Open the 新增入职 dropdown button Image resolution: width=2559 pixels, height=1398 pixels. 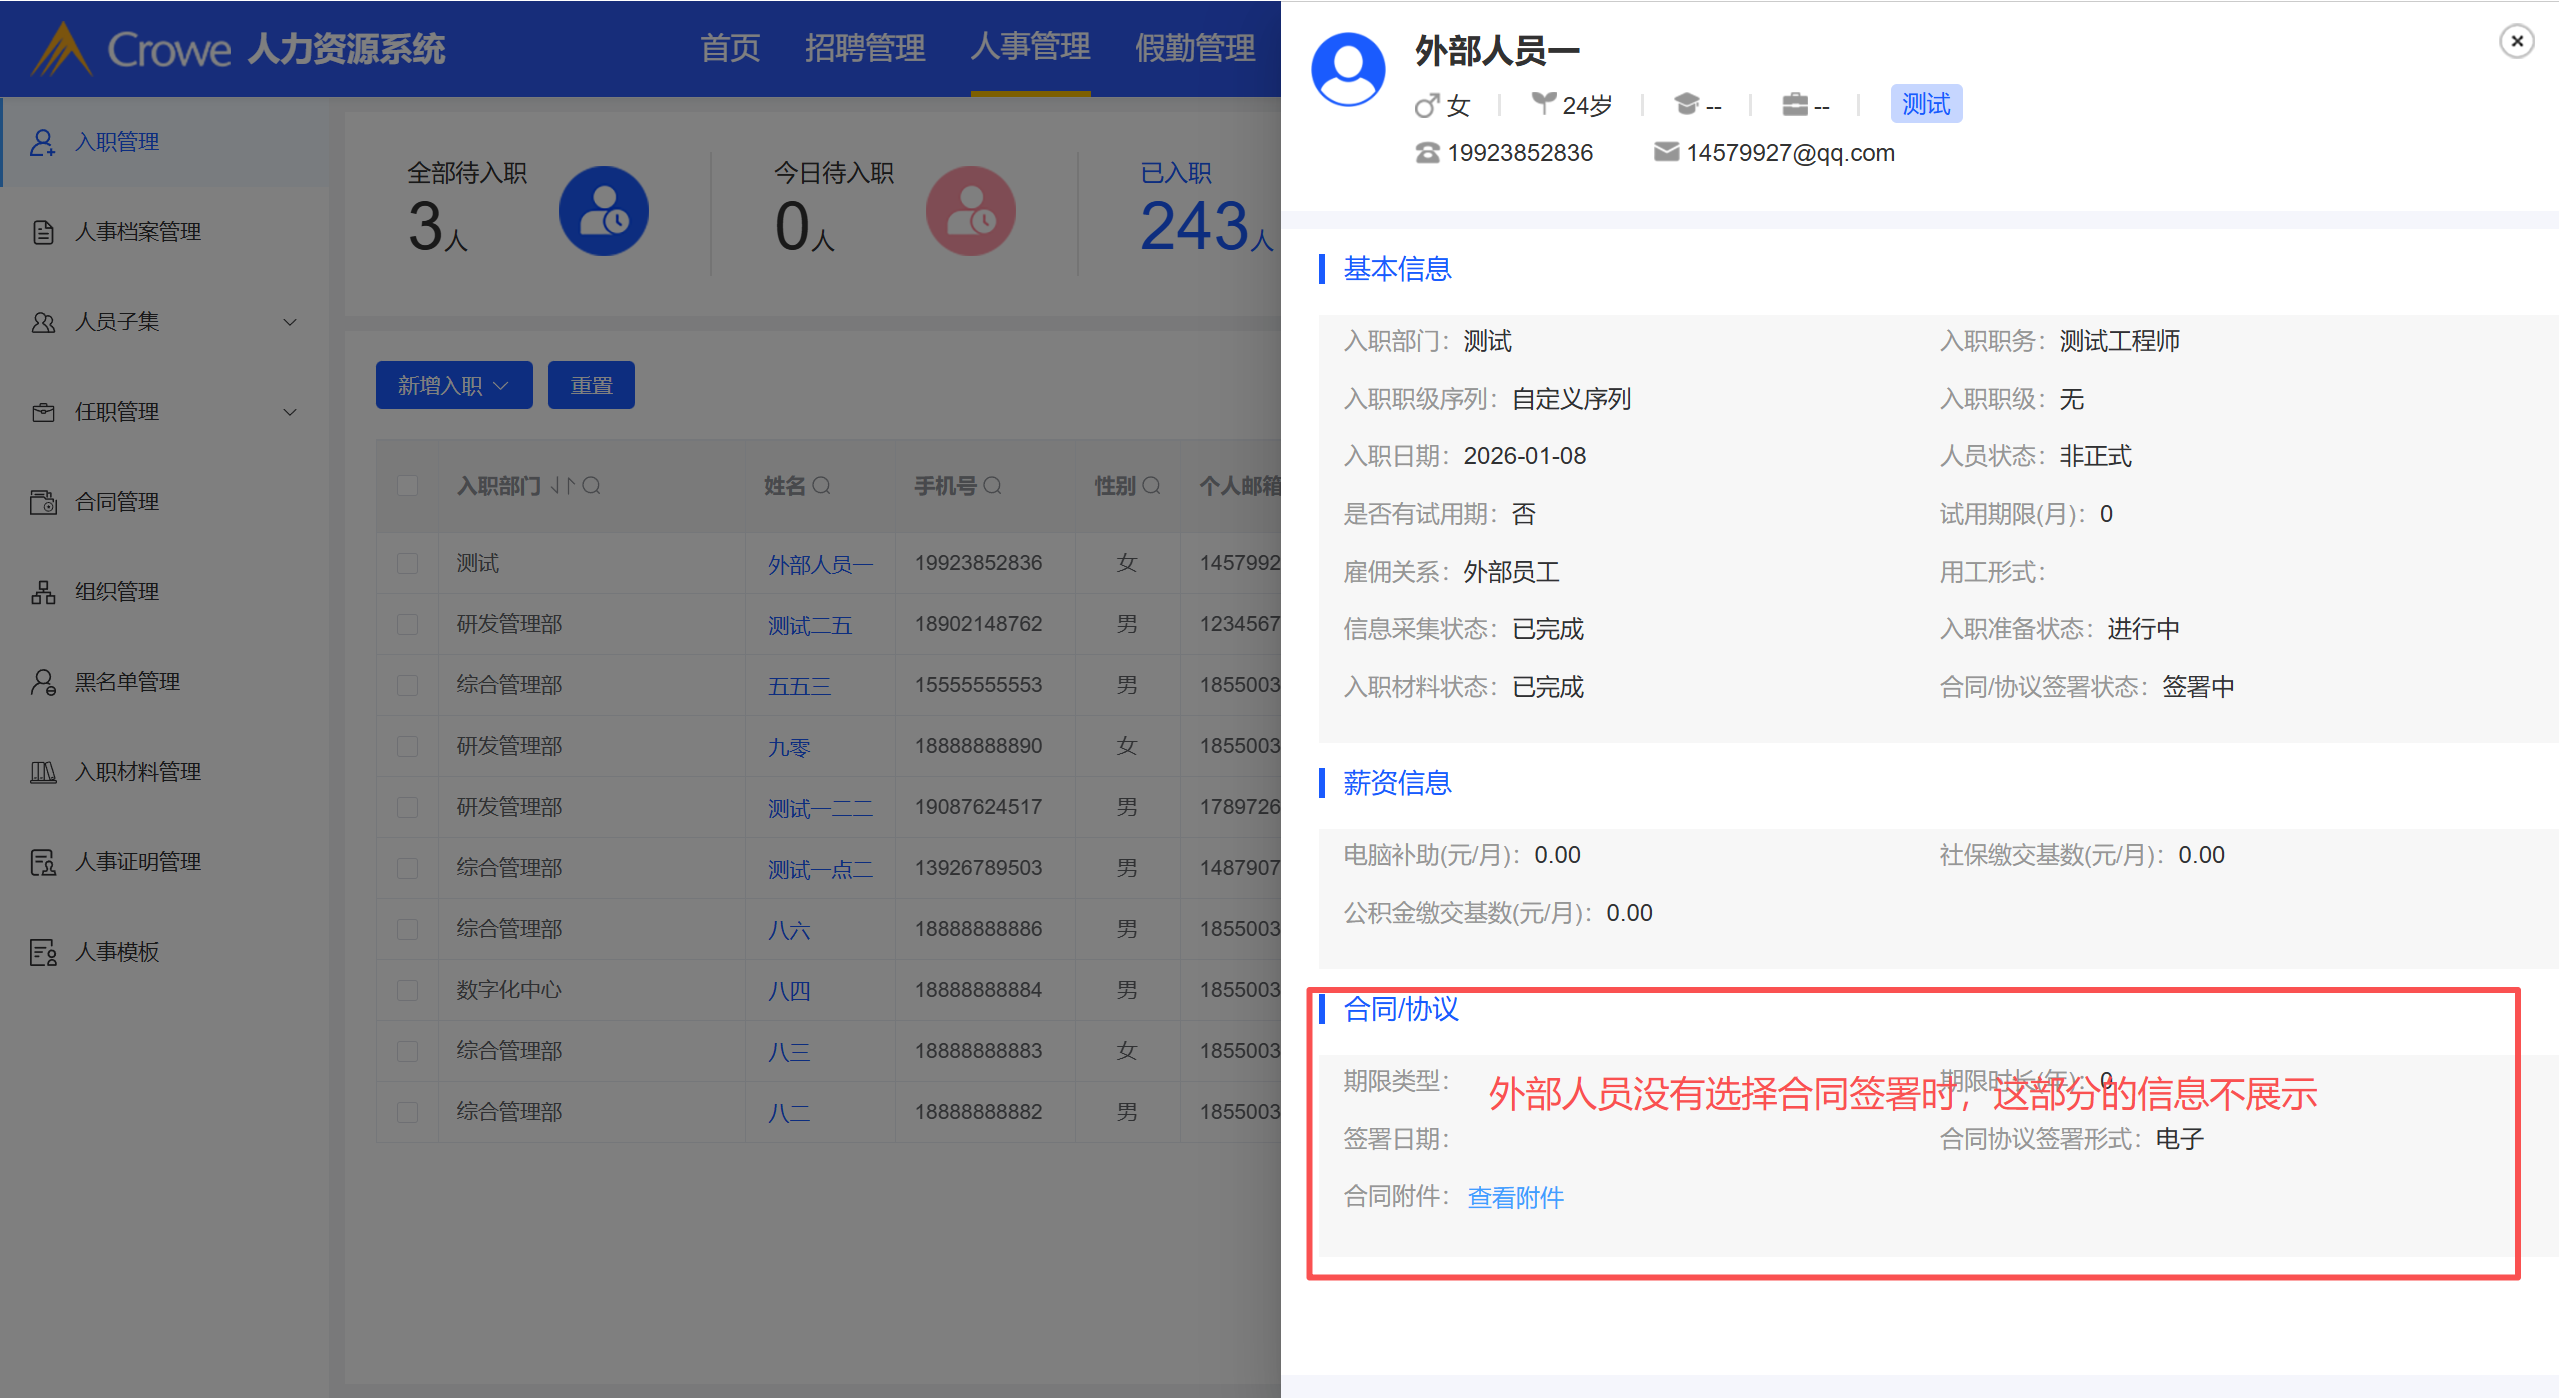click(453, 386)
